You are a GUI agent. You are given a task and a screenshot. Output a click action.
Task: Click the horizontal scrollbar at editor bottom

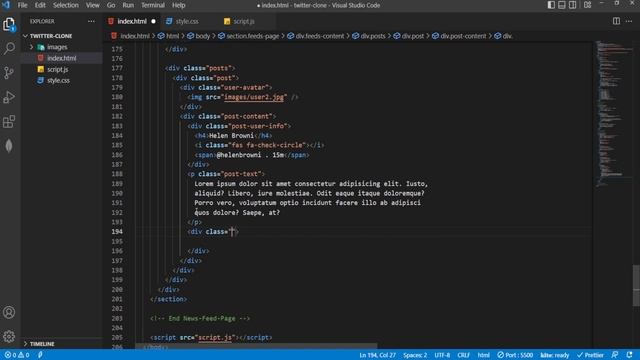(x=256, y=346)
